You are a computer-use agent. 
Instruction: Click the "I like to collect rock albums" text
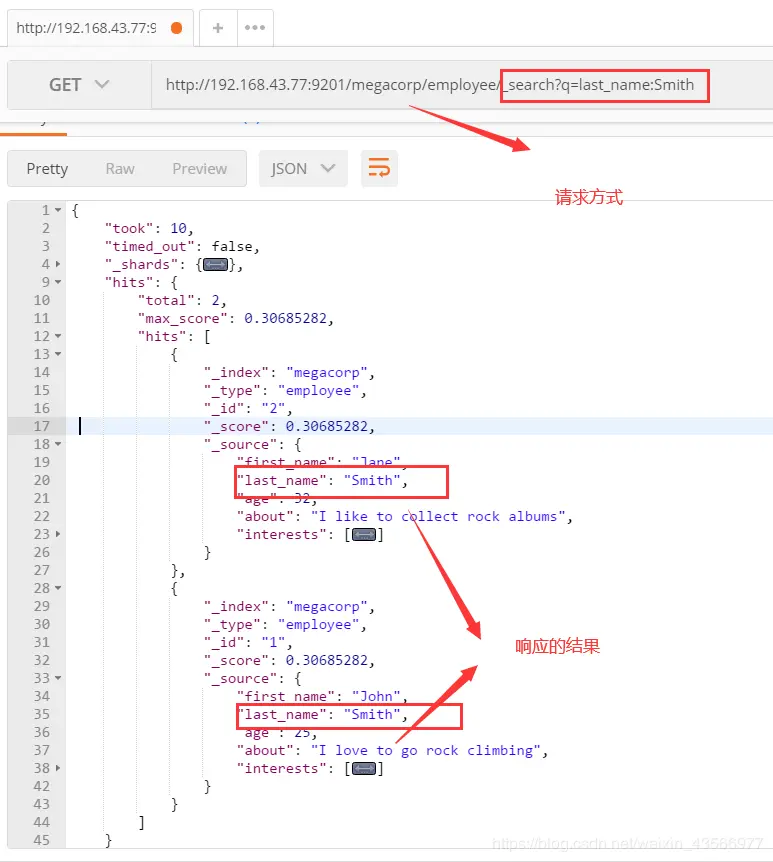point(438,516)
